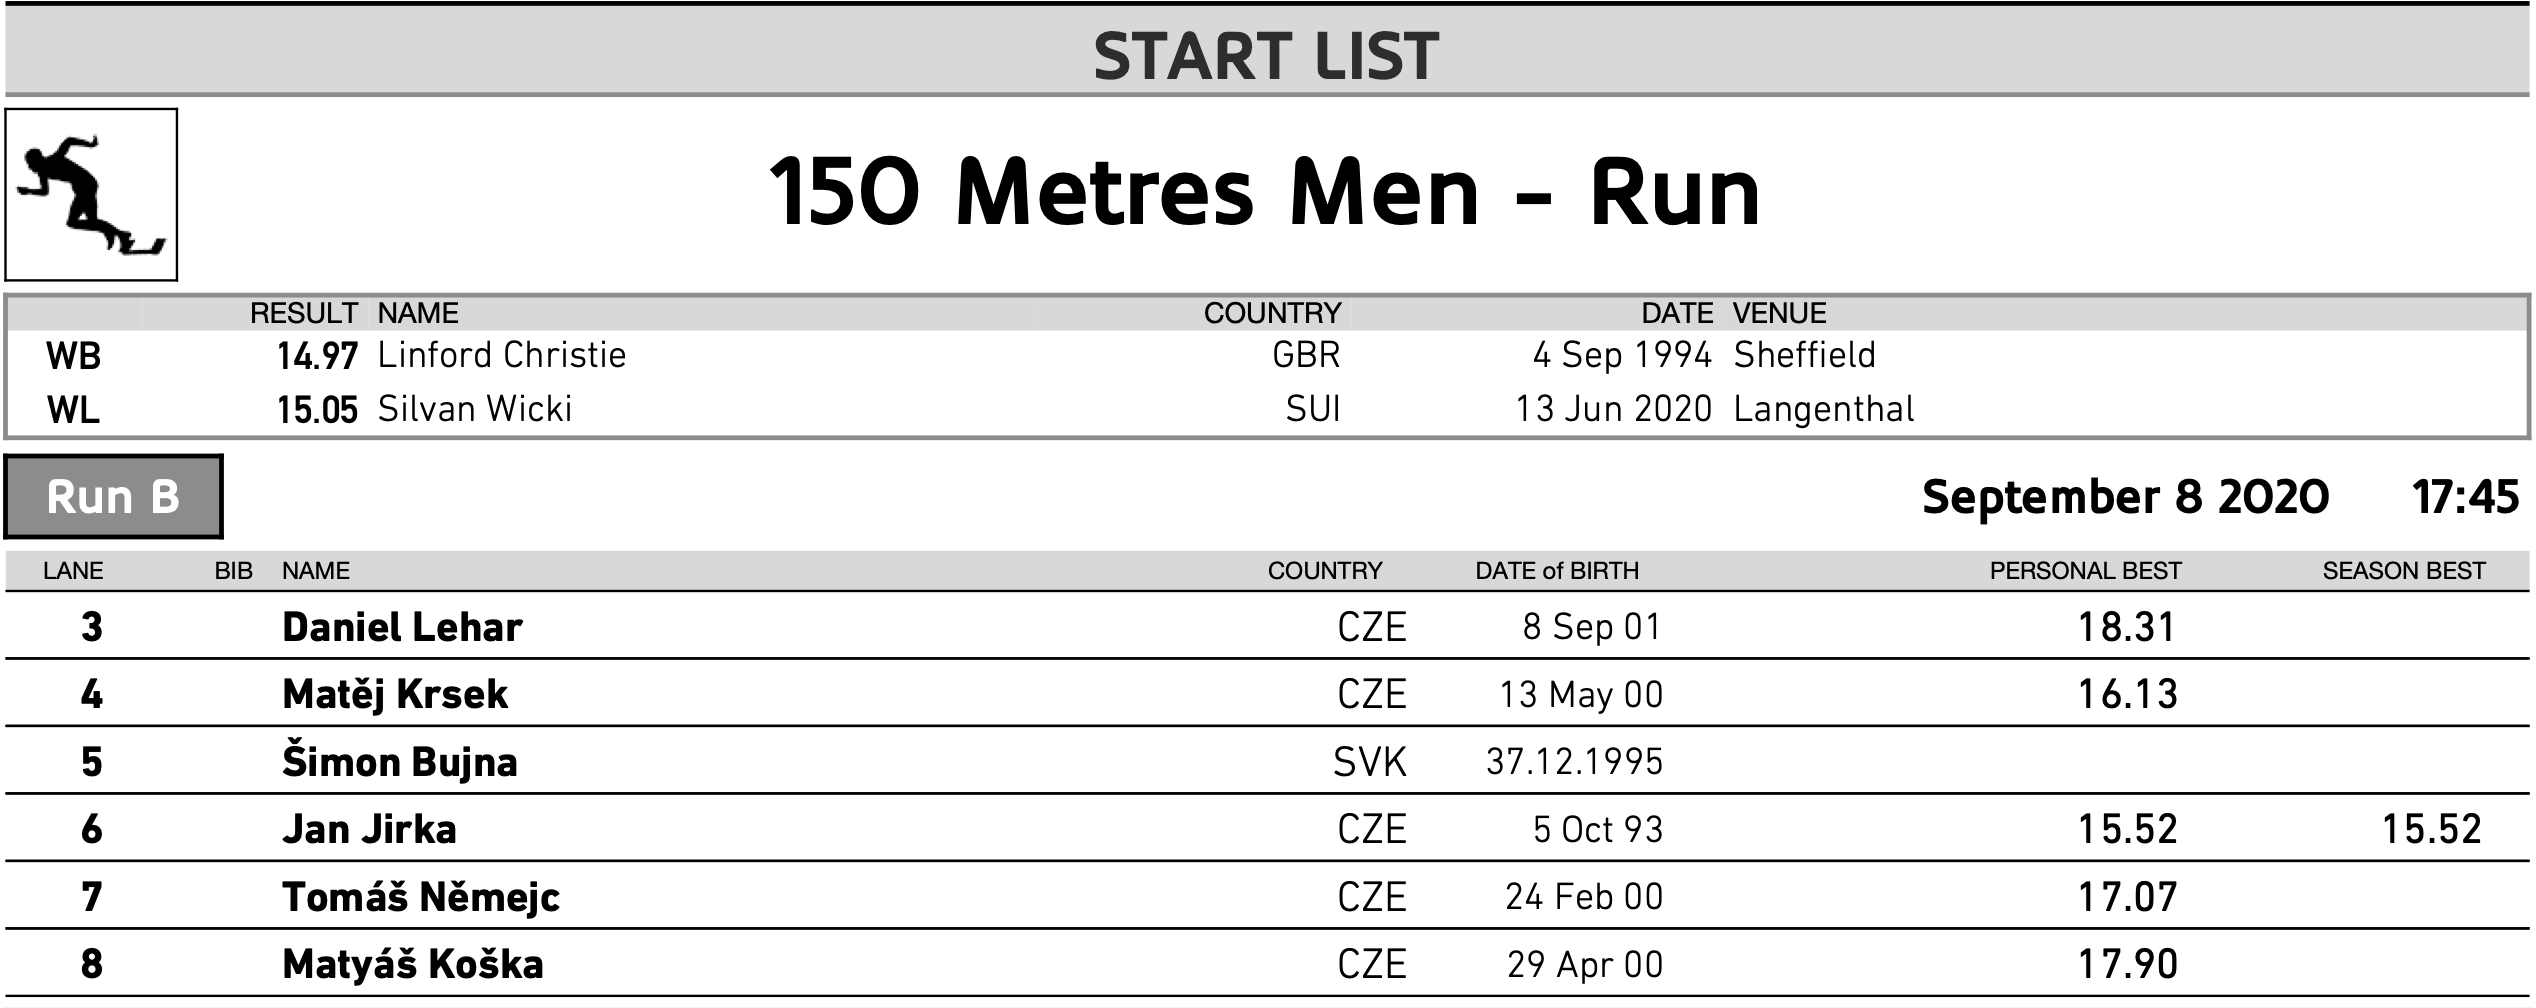
Task: Click the sprinter pictogram icon
Action: tap(91, 195)
